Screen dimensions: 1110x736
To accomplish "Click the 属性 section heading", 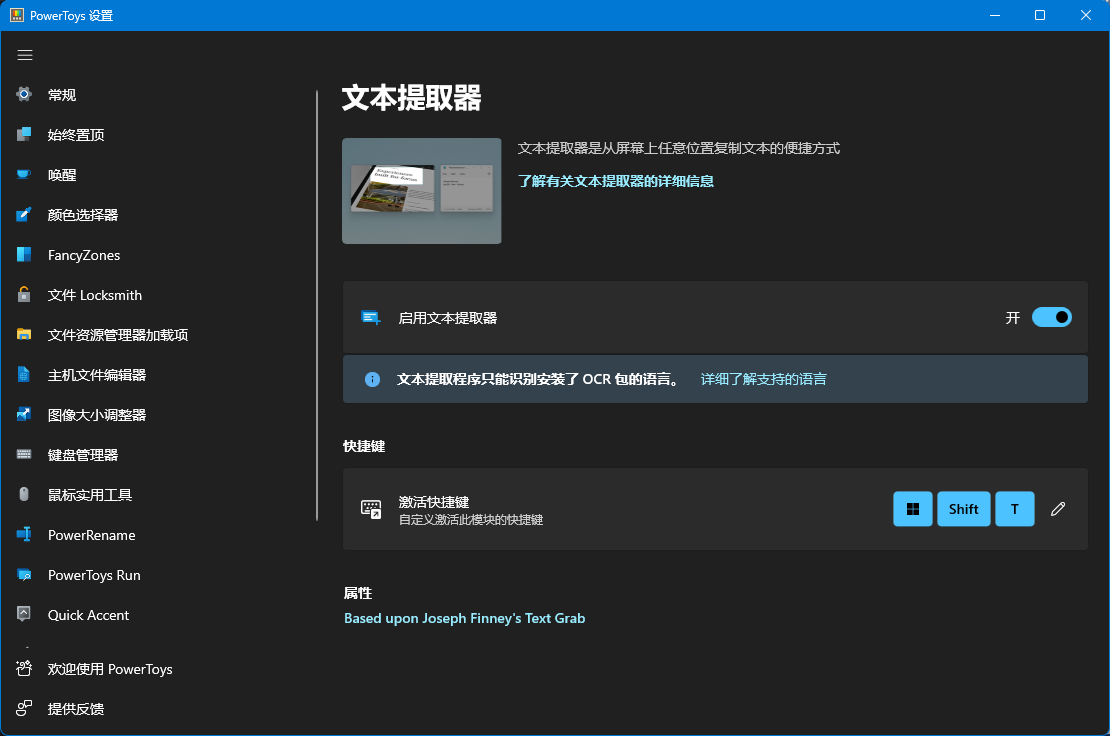I will point(357,593).
